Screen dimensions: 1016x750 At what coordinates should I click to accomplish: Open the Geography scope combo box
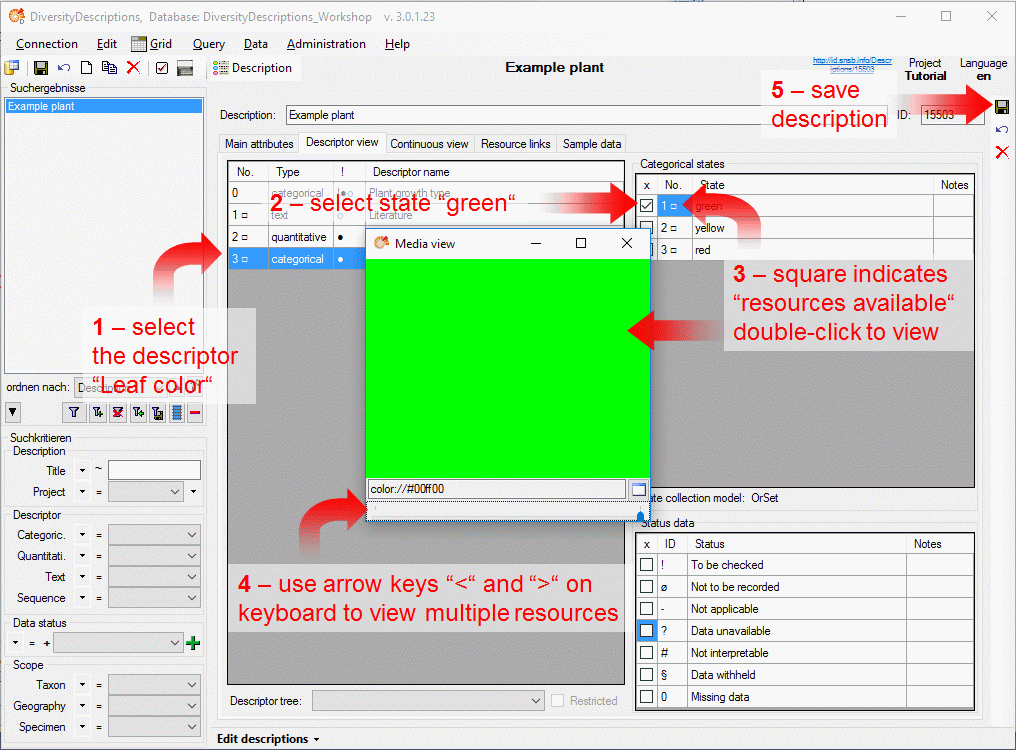pos(154,706)
